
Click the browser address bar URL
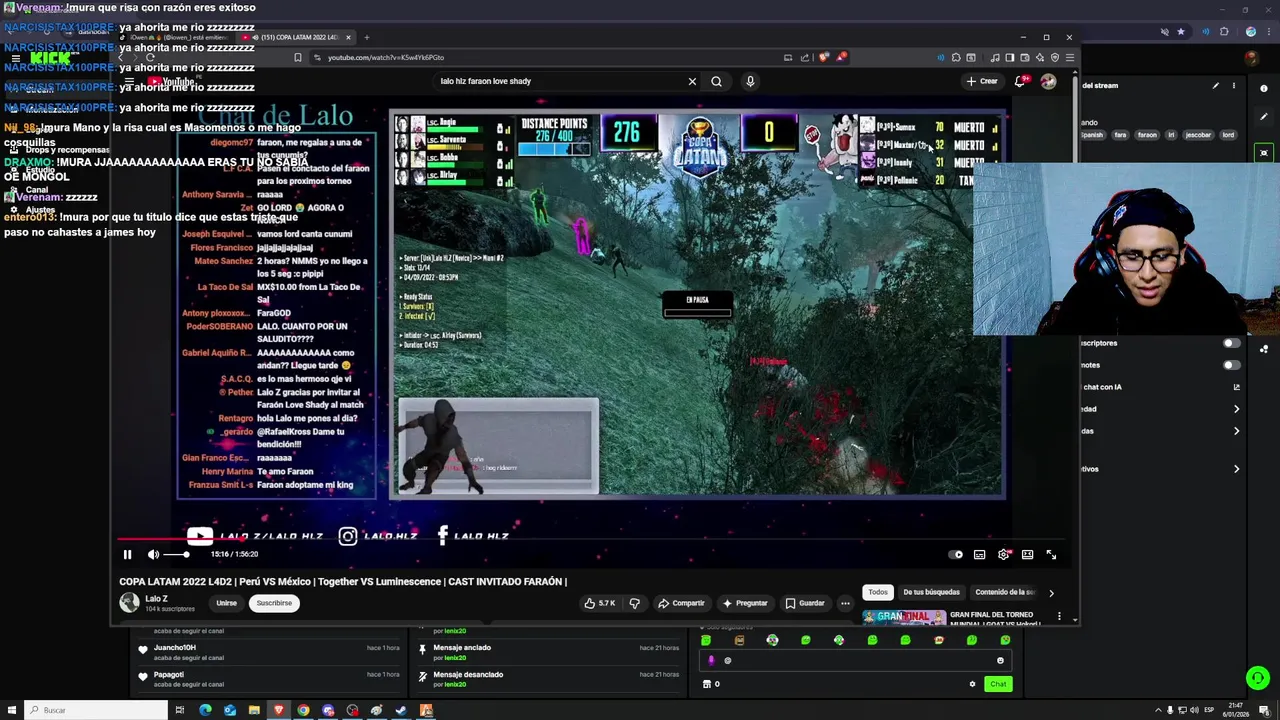(386, 57)
